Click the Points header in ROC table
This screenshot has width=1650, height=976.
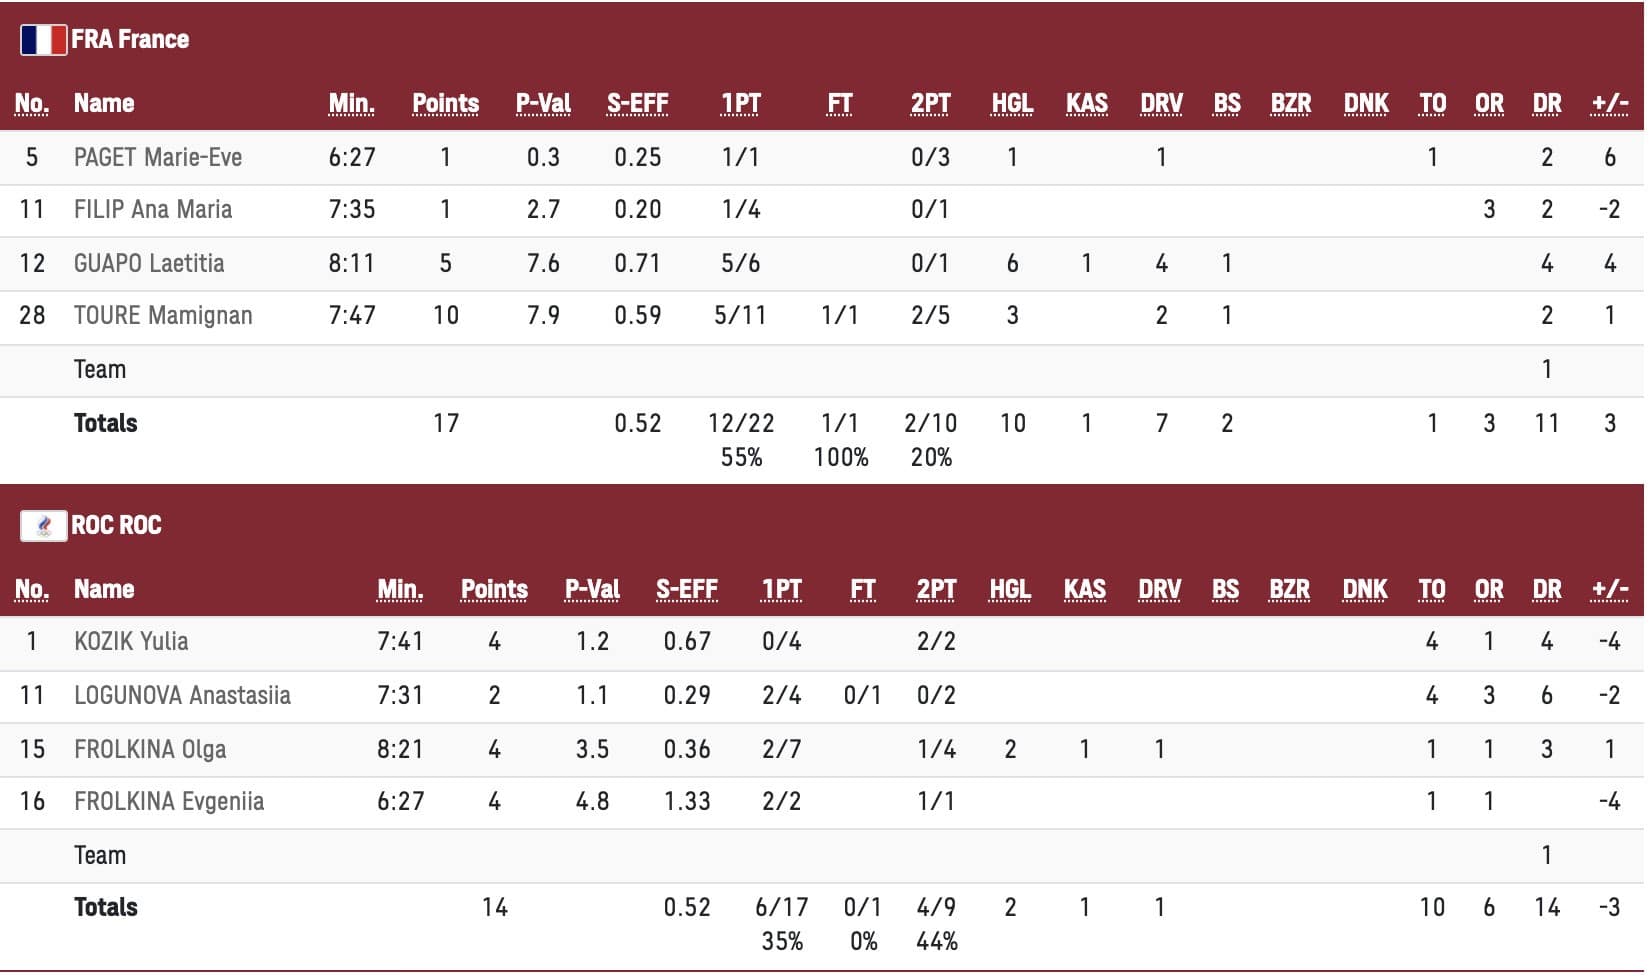pos(494,589)
